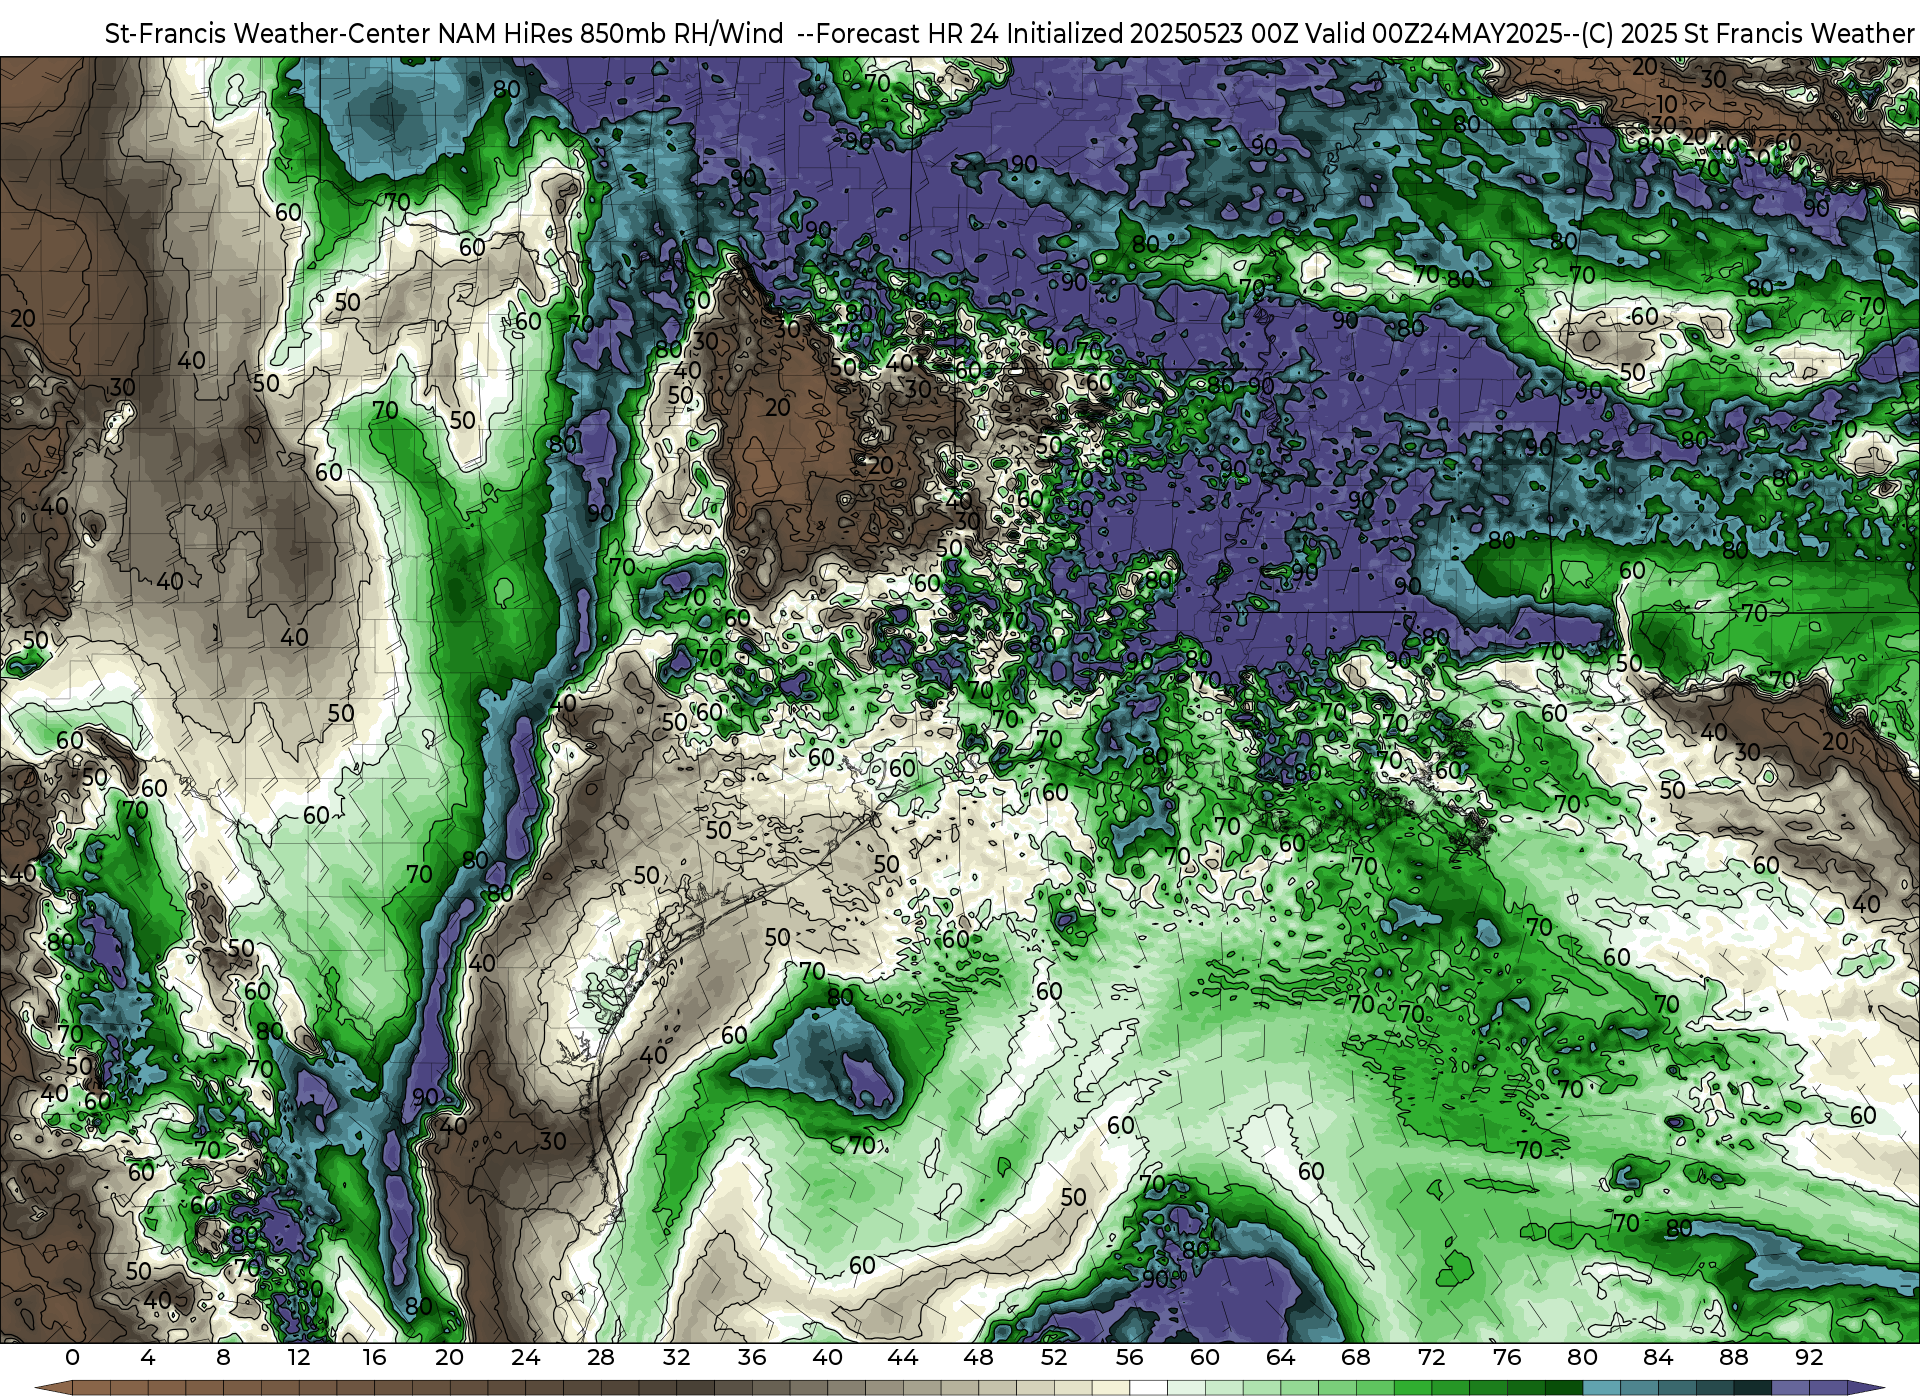
Task: Click the "0" label on the legend scale
Action: point(72,1358)
